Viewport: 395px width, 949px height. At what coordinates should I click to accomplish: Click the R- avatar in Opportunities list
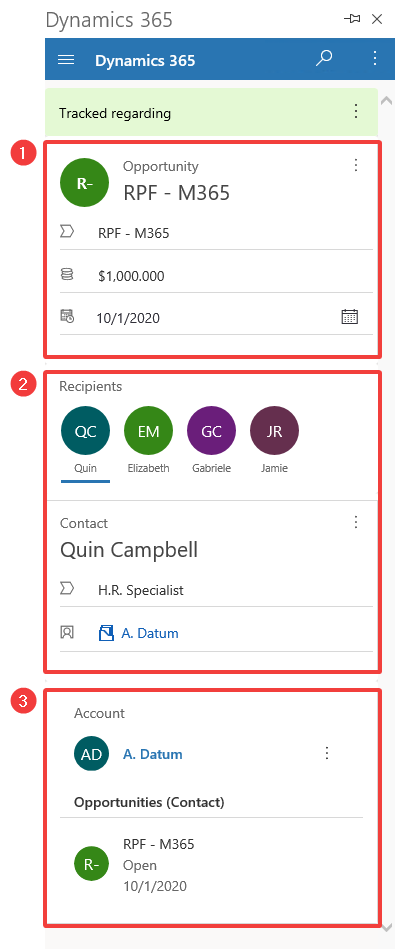coord(91,864)
